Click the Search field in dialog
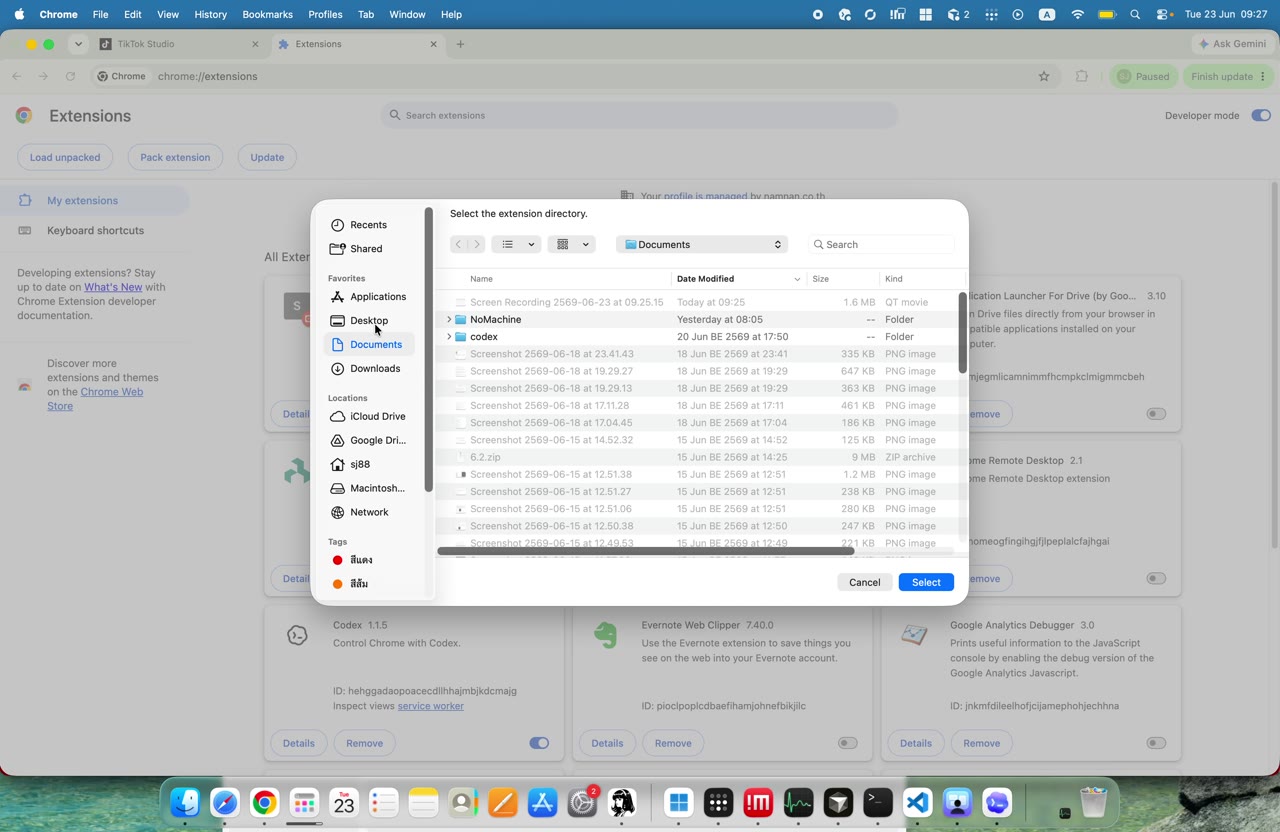Viewport: 1280px width, 832px height. (x=881, y=244)
